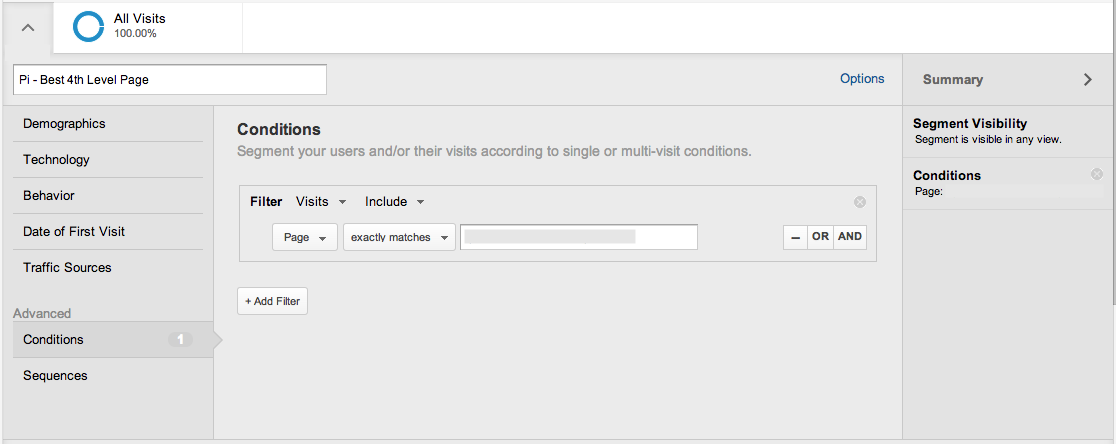Screen dimensions: 1116x444
Task: Switch to Traffic Sources section
Action: (67, 268)
